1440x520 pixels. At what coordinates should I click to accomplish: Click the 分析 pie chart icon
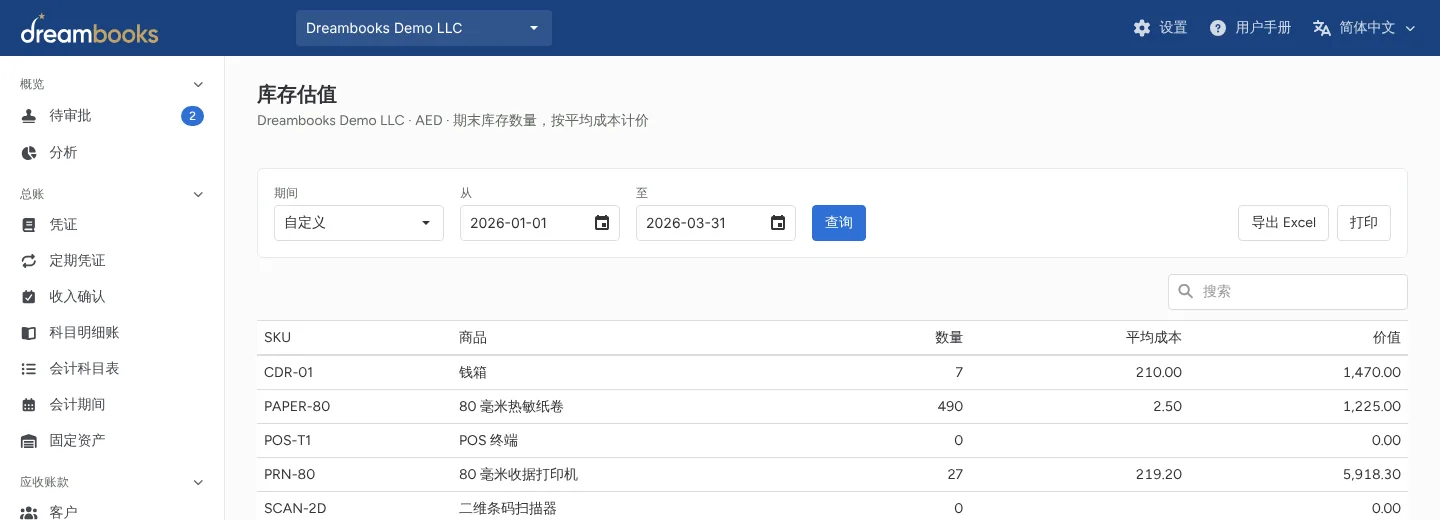[29, 153]
